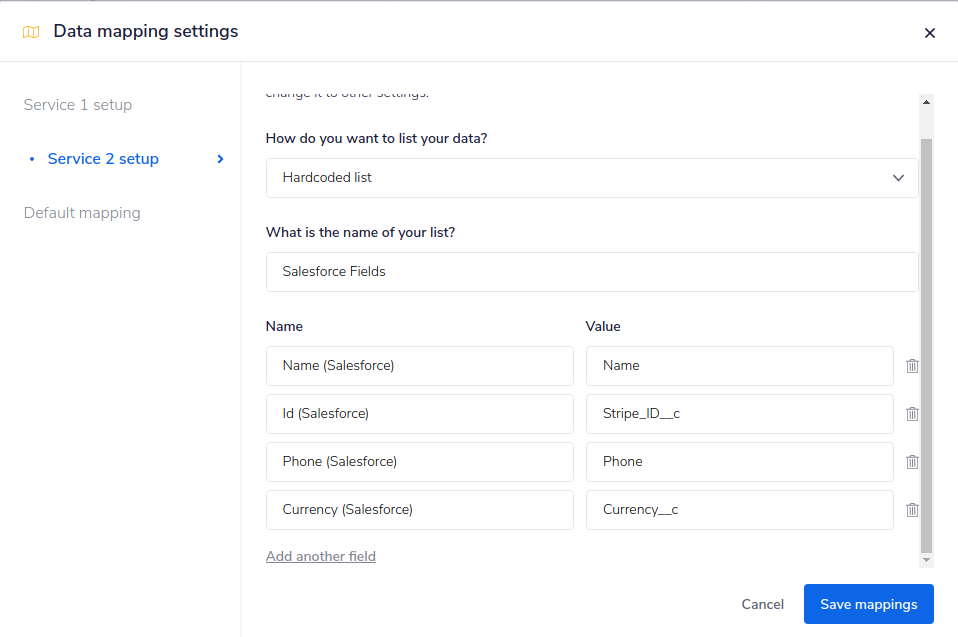Click the Stripe_ID__c value field
The width and height of the screenshot is (958, 637).
739,414
